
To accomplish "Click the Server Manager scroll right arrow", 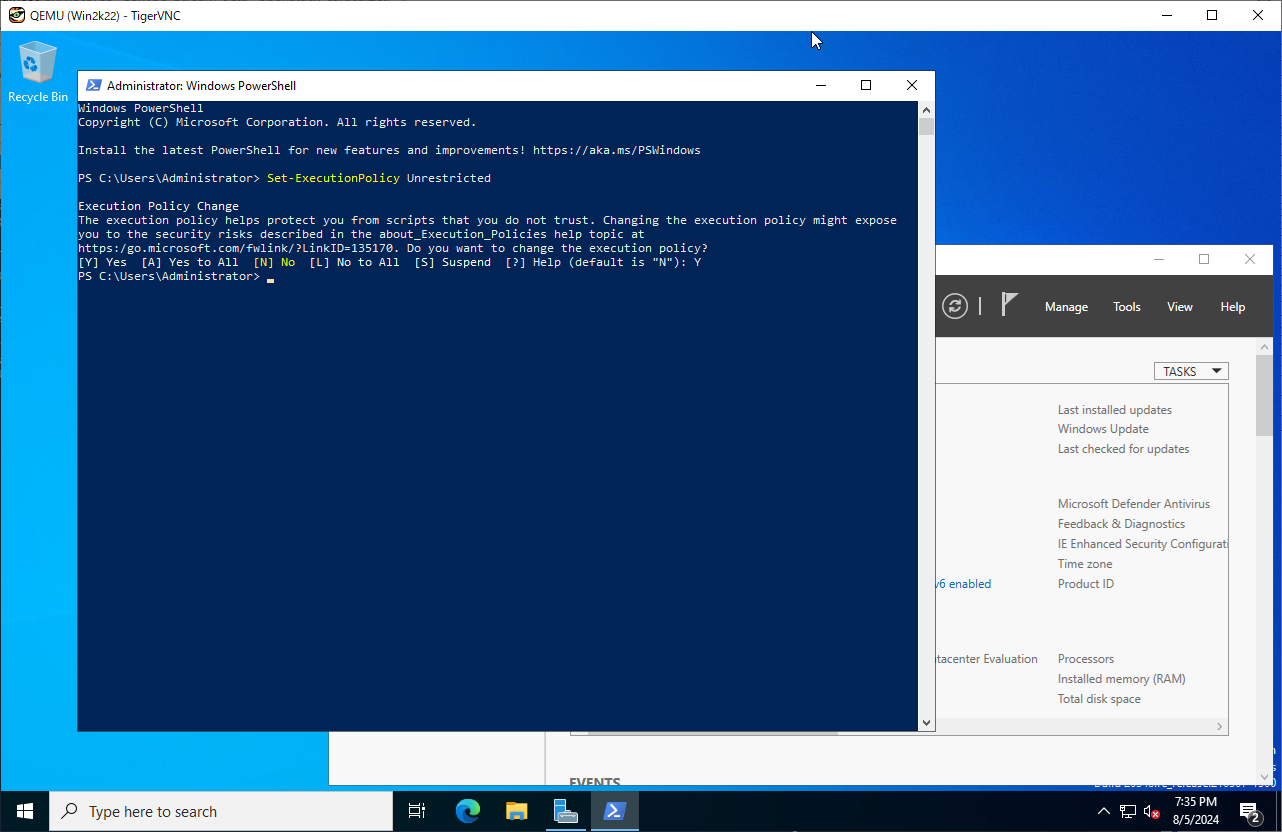I will [x=1219, y=727].
